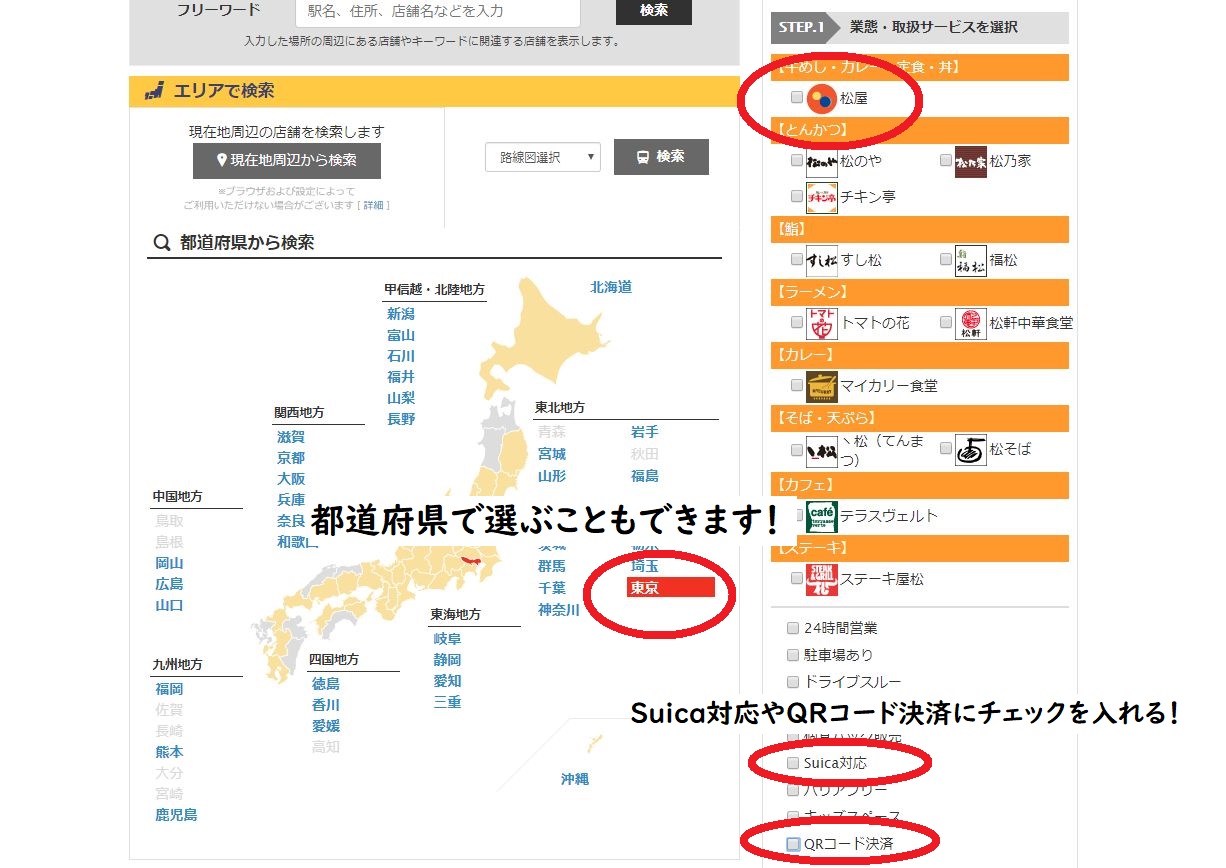Click the free-word 検索 button

click(654, 11)
